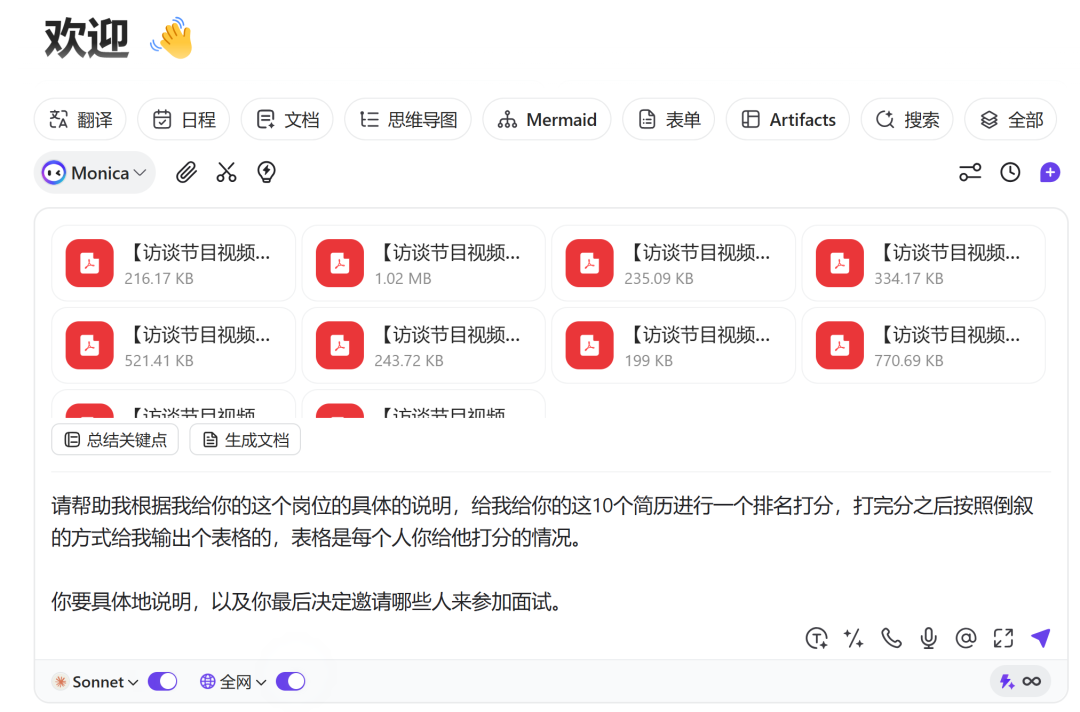
Task: Open the 1.02 MB PDF attachment card
Action: [x=423, y=263]
